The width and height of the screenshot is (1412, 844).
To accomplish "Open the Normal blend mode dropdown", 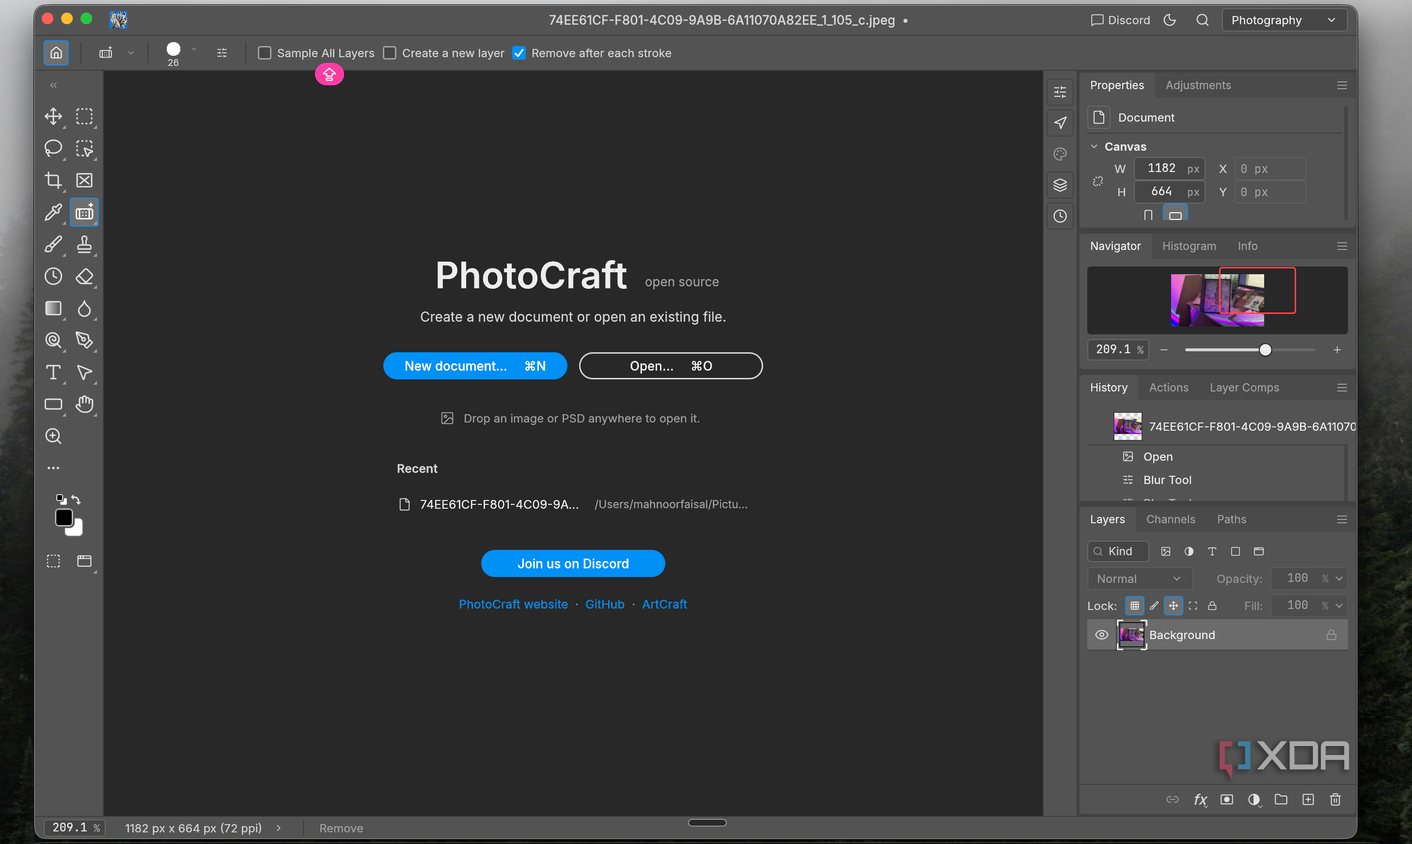I will pos(1139,579).
